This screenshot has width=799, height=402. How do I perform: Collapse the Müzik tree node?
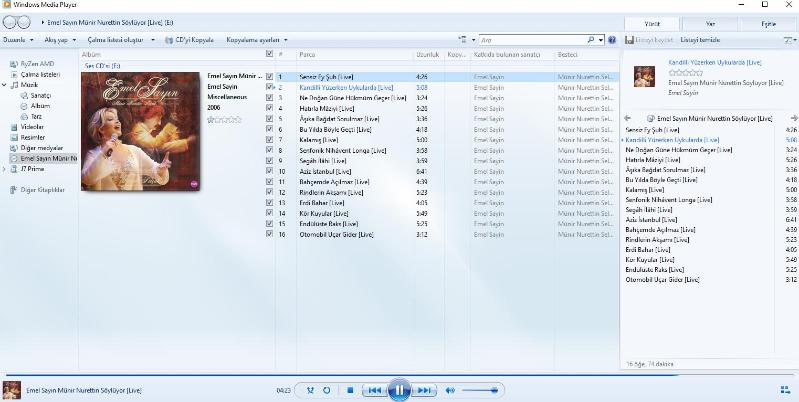click(x=5, y=85)
